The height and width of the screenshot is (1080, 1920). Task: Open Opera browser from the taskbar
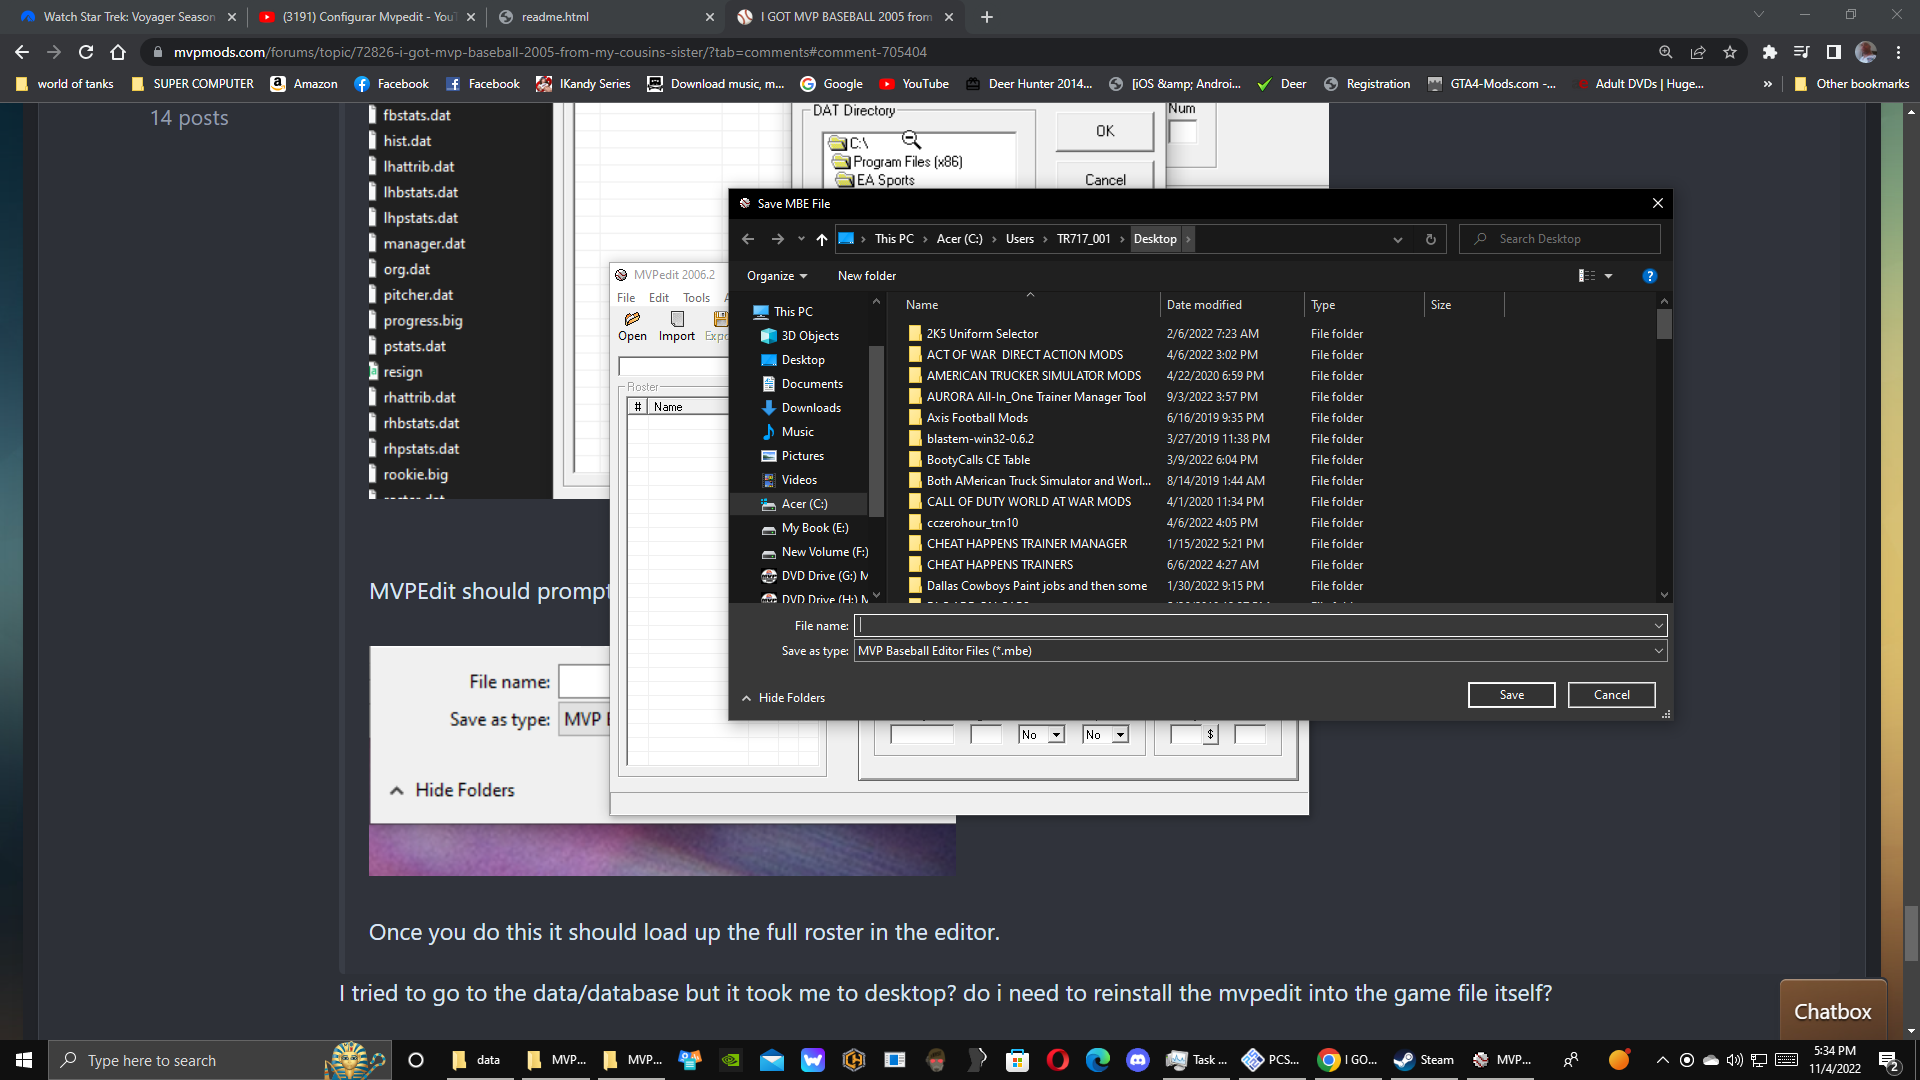pos(1058,1060)
